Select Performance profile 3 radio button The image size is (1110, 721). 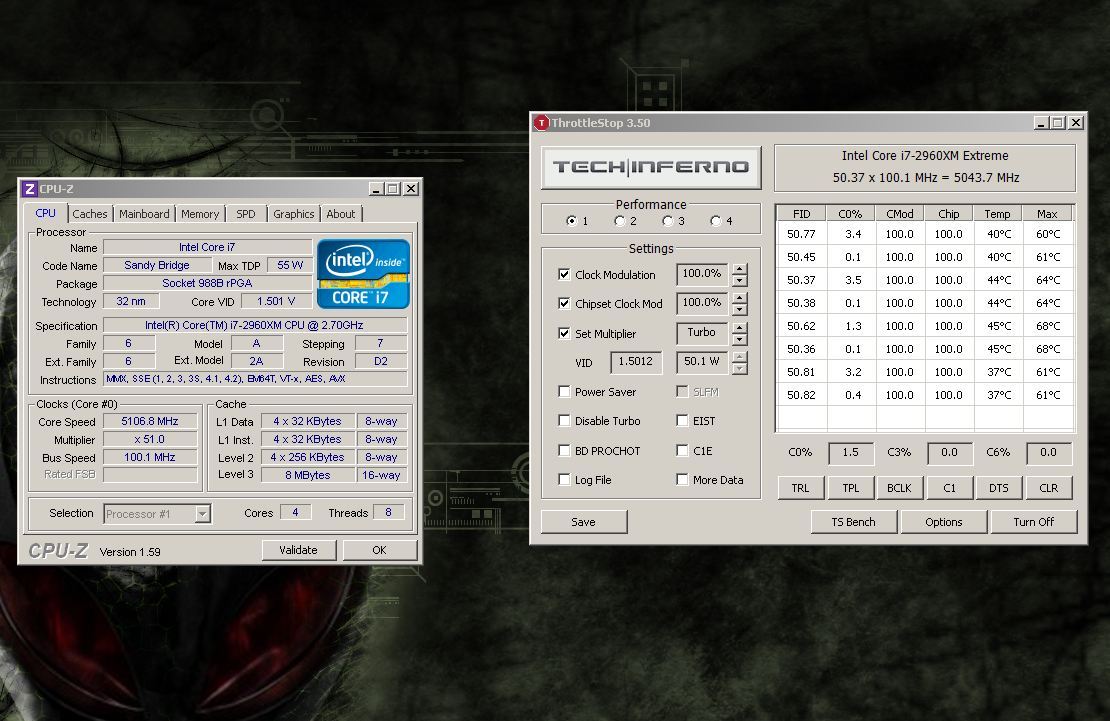point(668,221)
